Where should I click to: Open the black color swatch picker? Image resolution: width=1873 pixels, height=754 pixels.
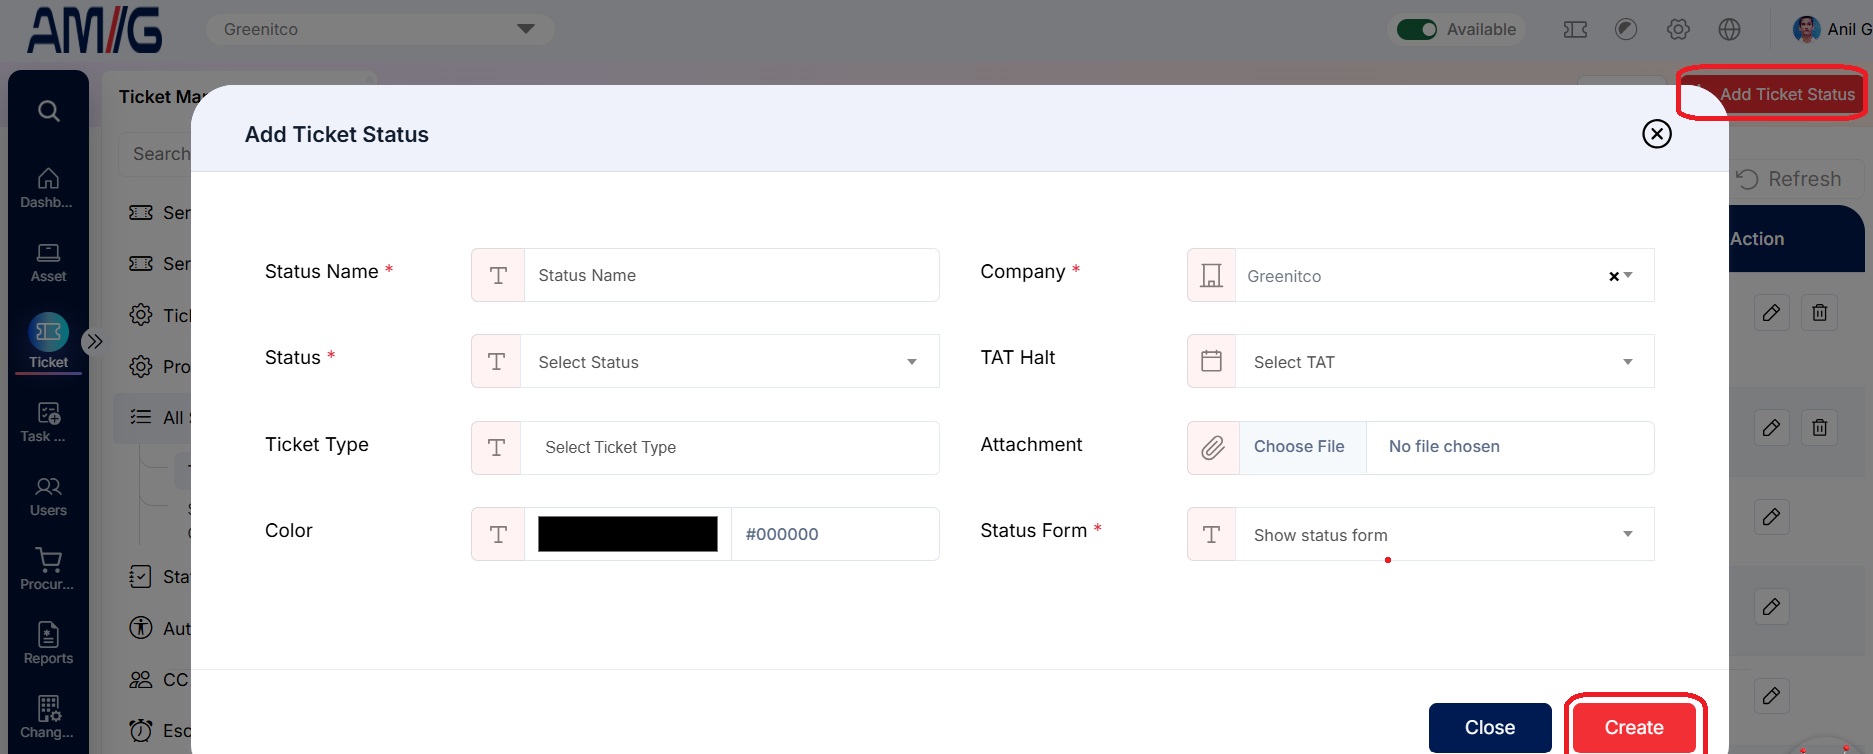[628, 534]
